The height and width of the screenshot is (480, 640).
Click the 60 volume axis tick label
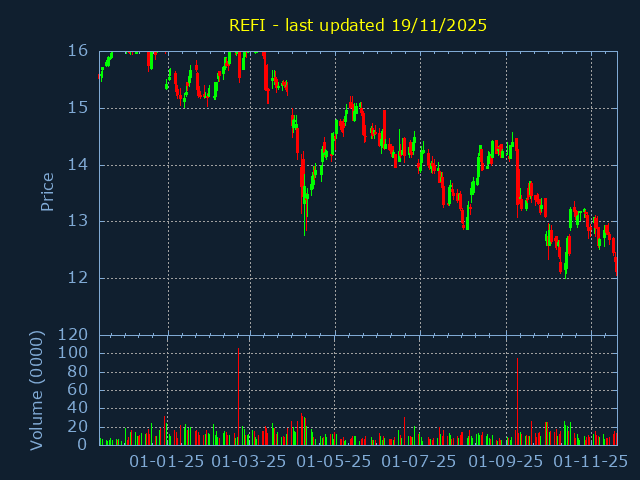[78, 390]
